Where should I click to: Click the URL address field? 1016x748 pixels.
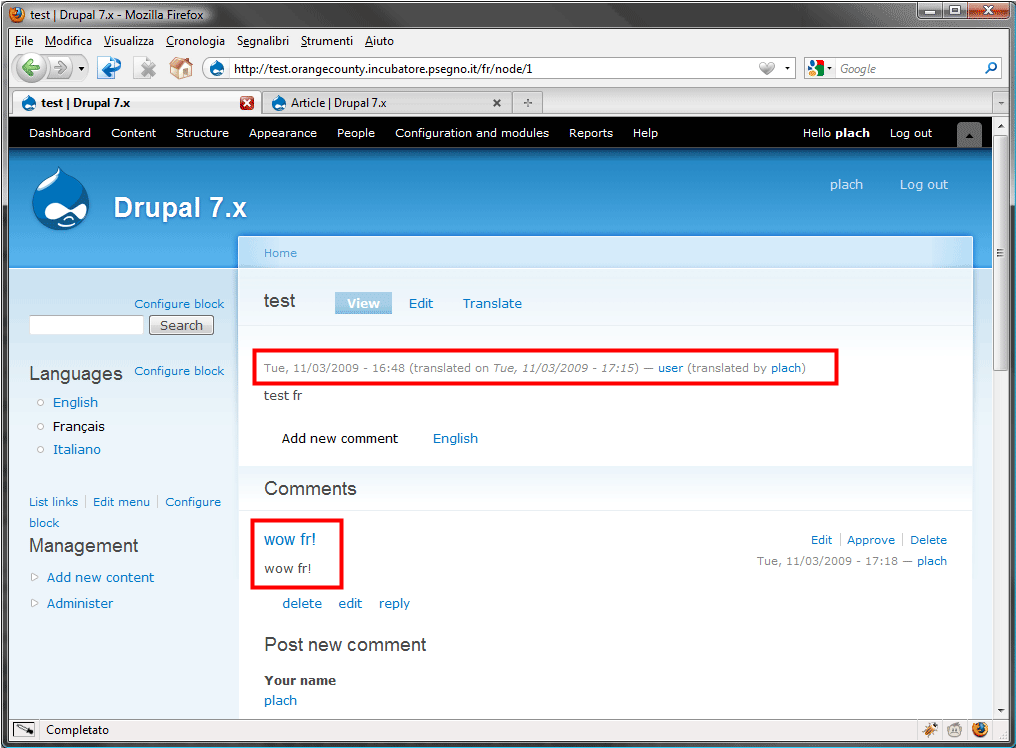(492, 68)
